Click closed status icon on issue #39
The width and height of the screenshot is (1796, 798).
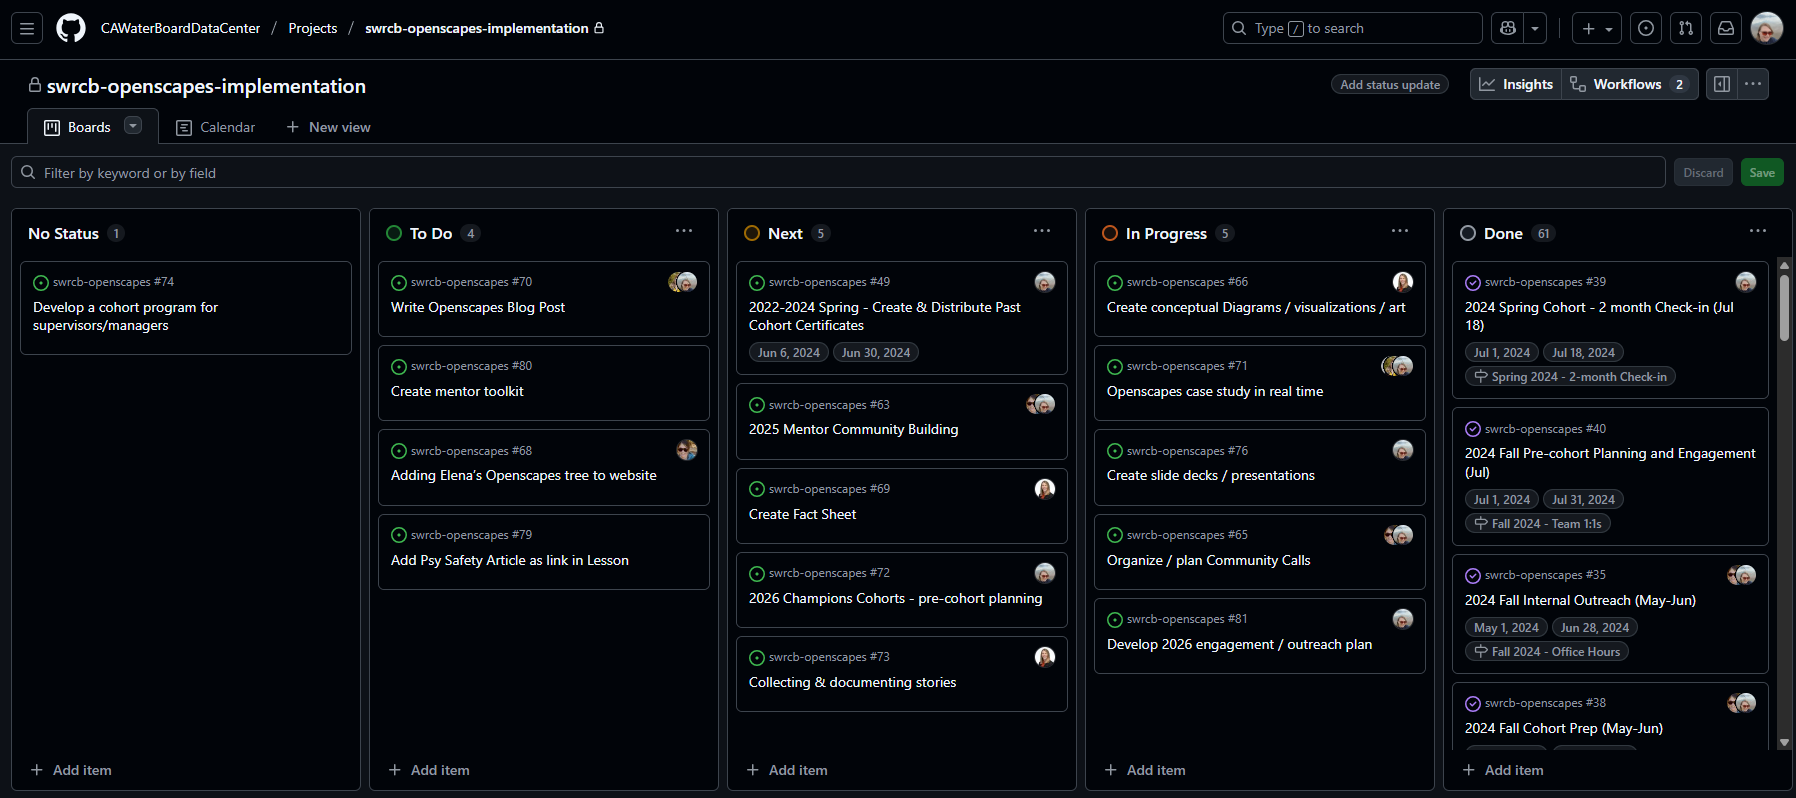[1473, 283]
